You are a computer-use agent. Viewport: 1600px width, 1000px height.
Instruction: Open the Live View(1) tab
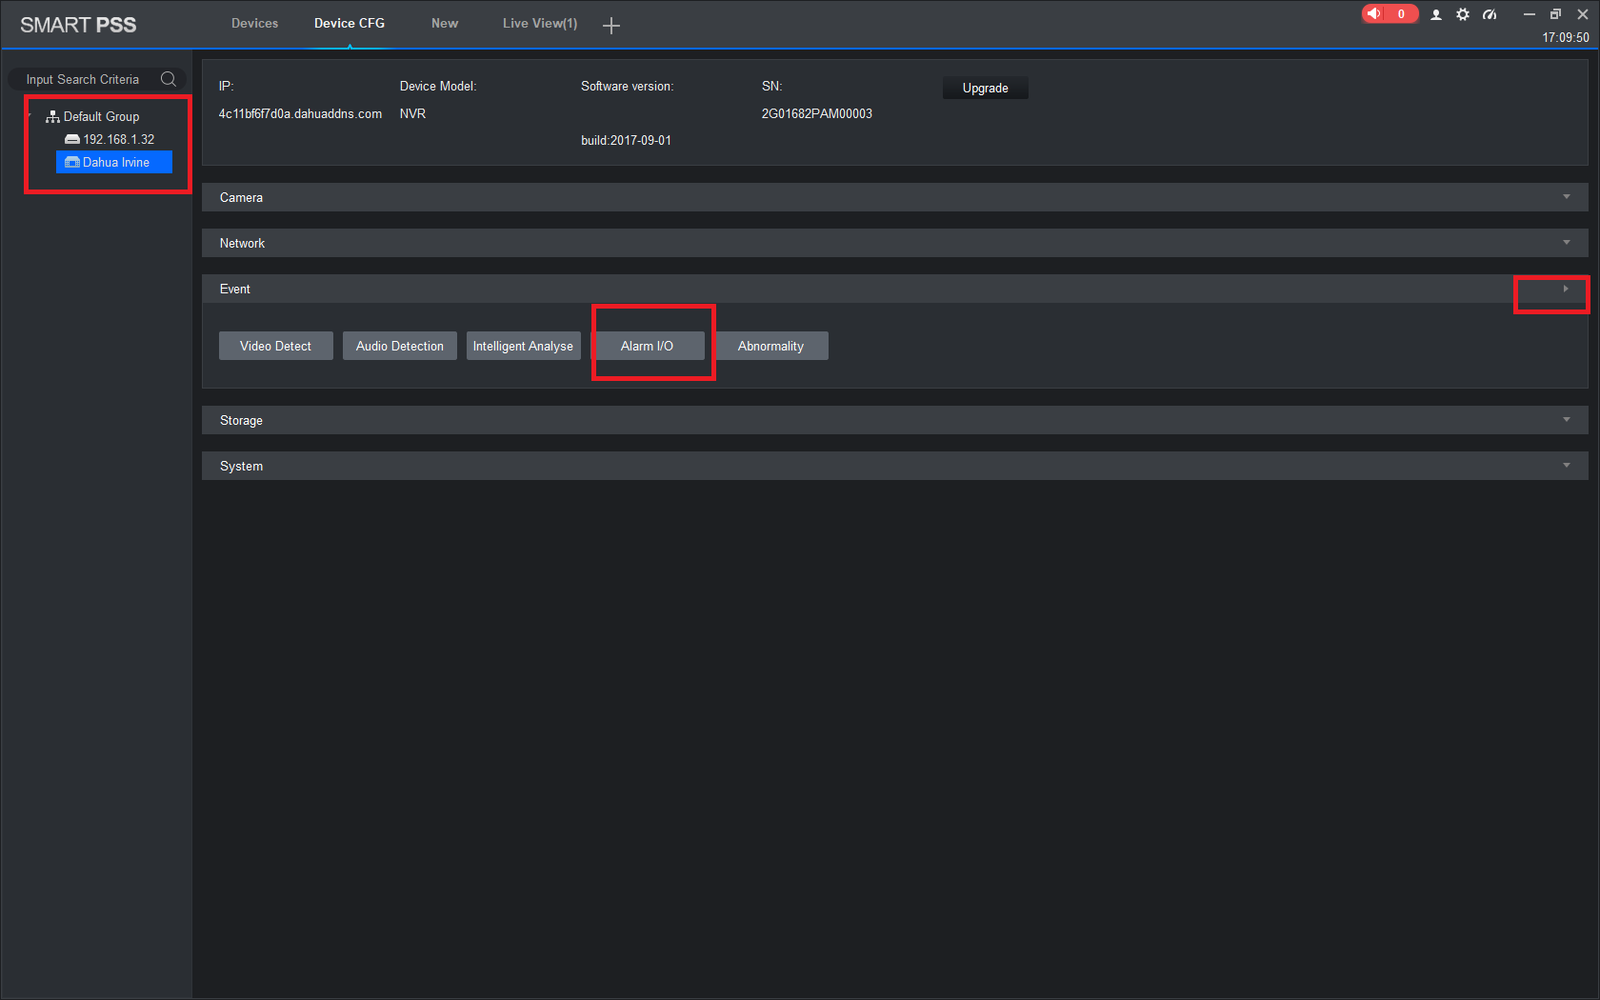point(540,23)
